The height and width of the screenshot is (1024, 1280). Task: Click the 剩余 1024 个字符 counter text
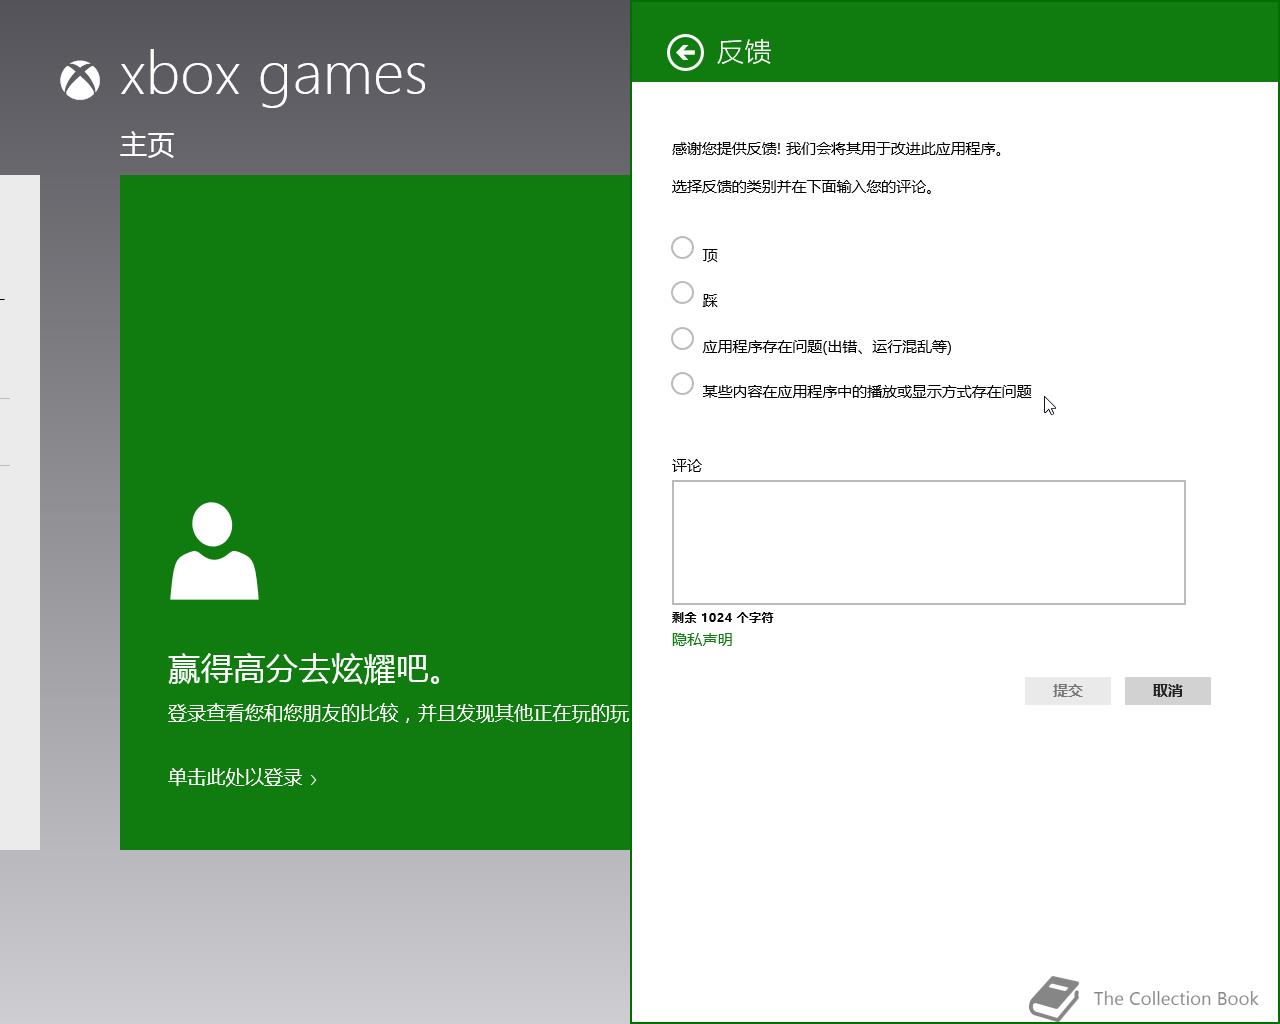pos(722,618)
